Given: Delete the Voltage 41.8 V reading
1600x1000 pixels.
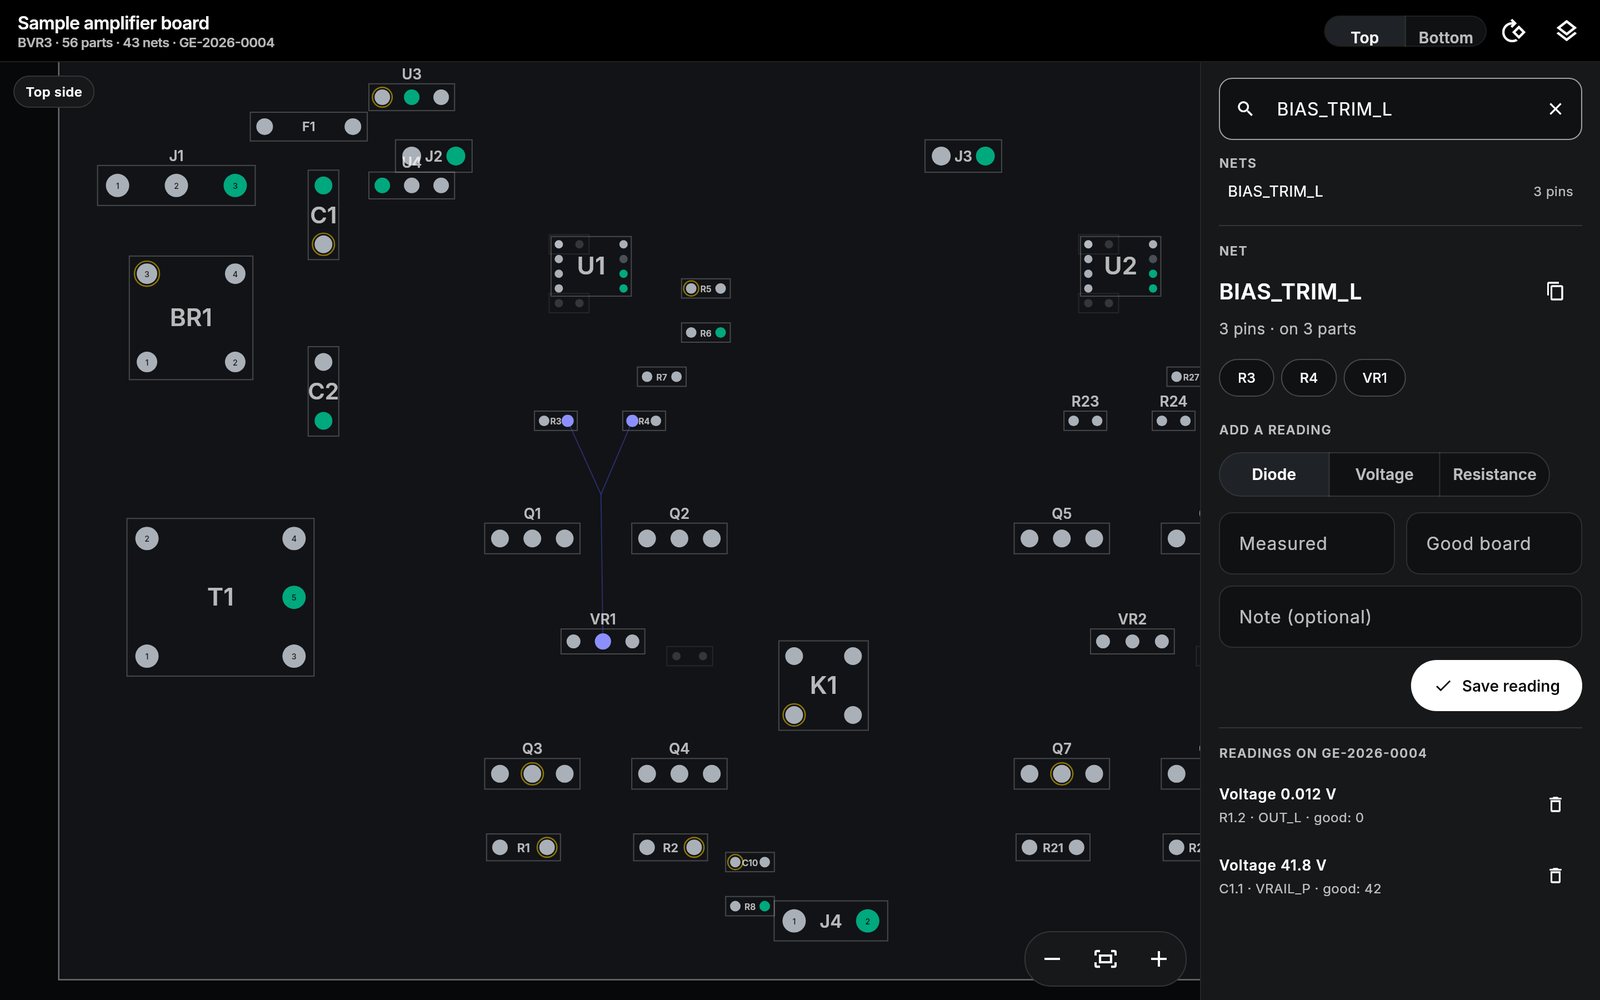Looking at the screenshot, I should [x=1555, y=875].
